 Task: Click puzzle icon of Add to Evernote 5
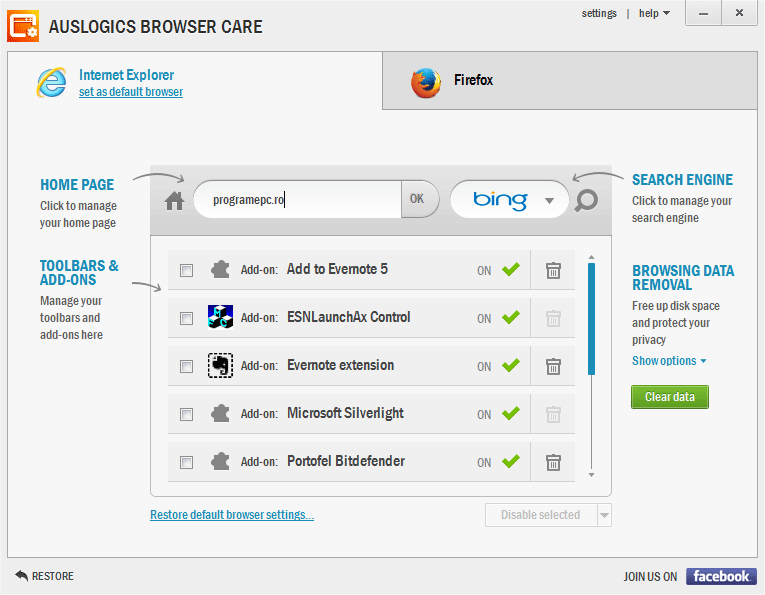pyautogui.click(x=220, y=269)
